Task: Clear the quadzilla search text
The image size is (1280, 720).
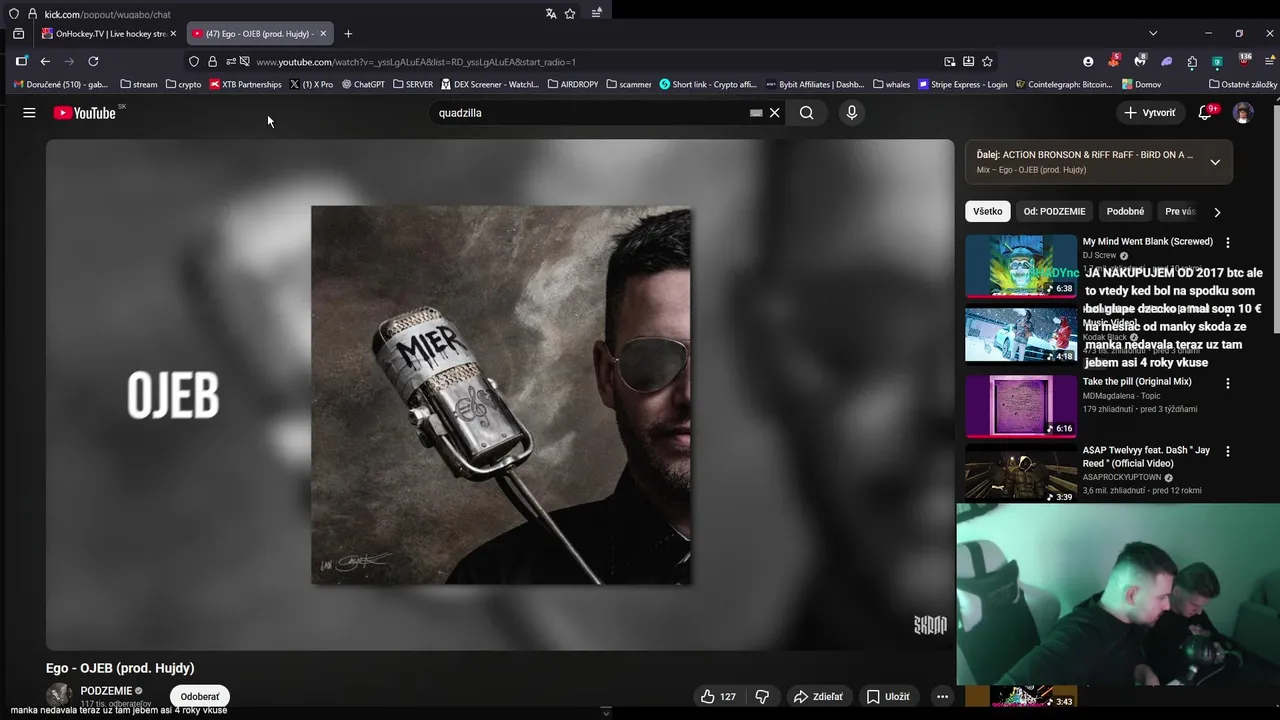Action: (x=774, y=113)
